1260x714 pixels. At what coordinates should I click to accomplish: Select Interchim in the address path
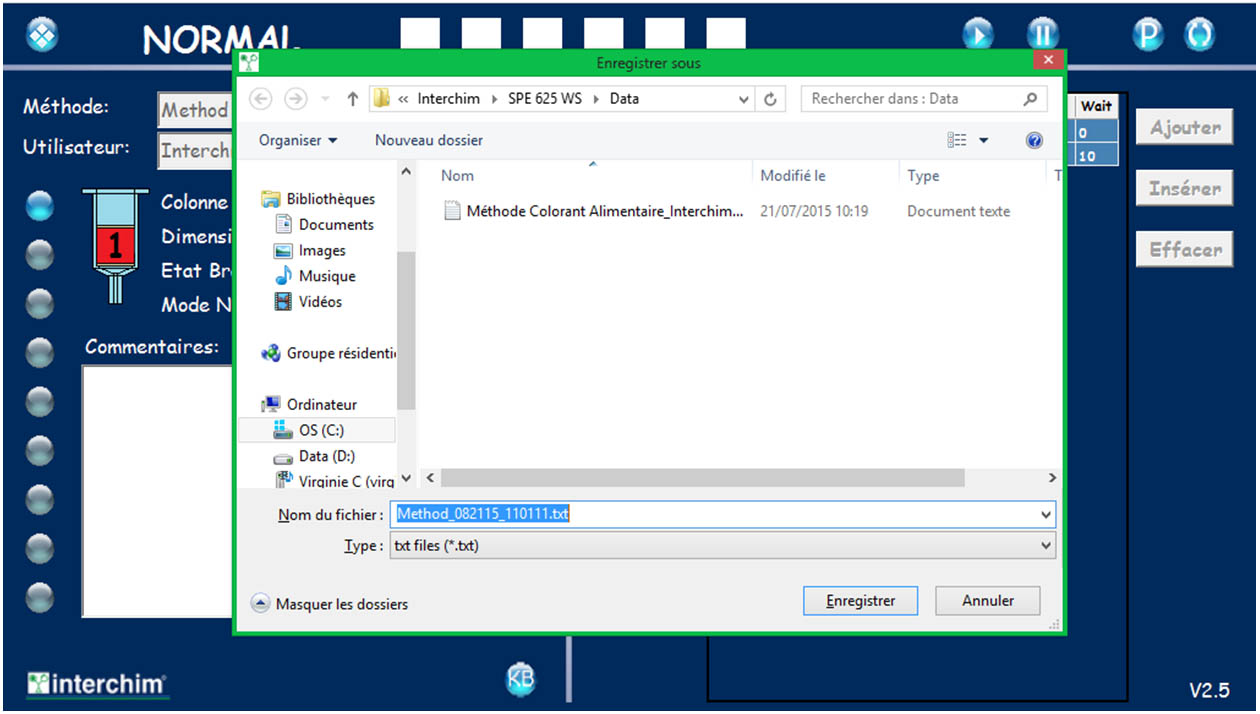(448, 99)
